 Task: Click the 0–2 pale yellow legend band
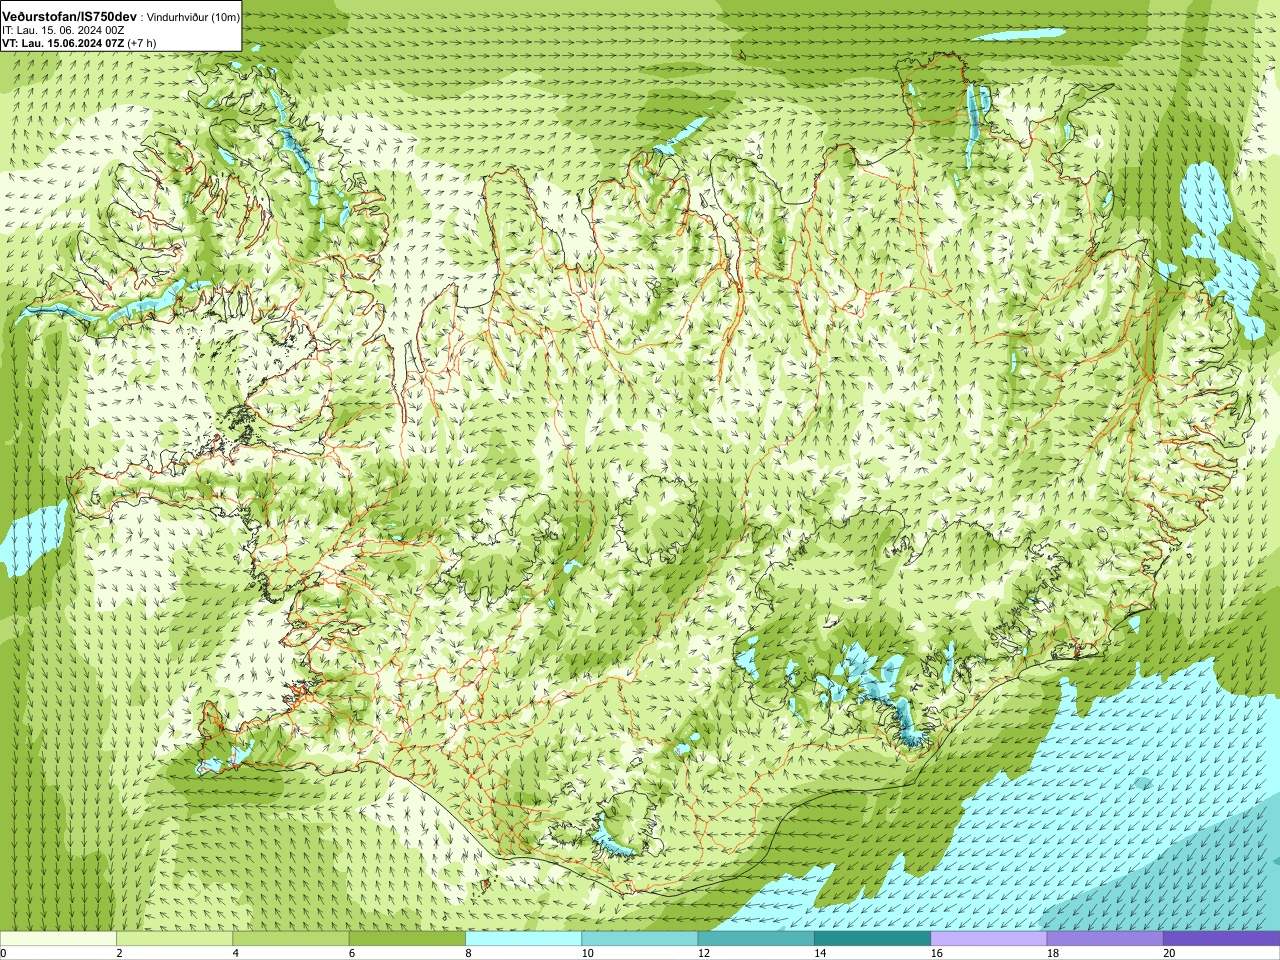coord(58,939)
